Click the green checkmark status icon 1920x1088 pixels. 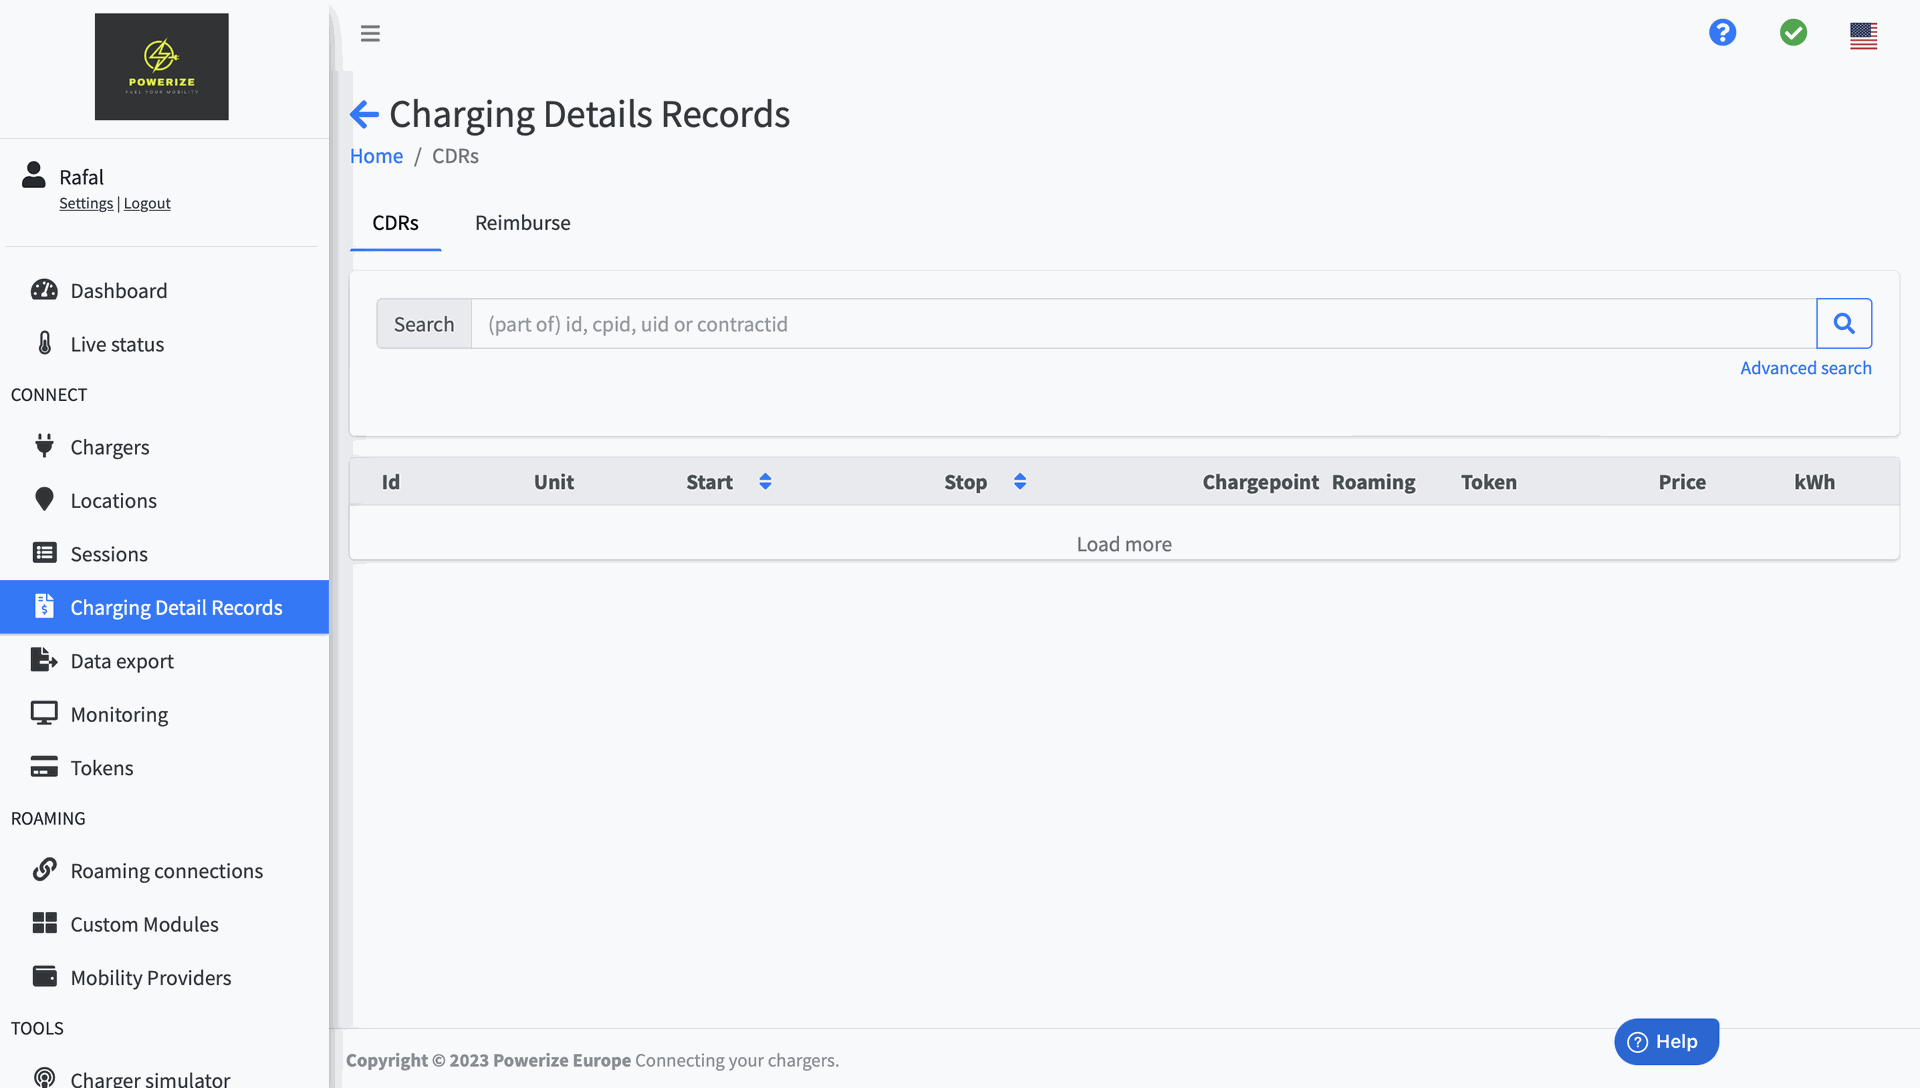tap(1793, 33)
